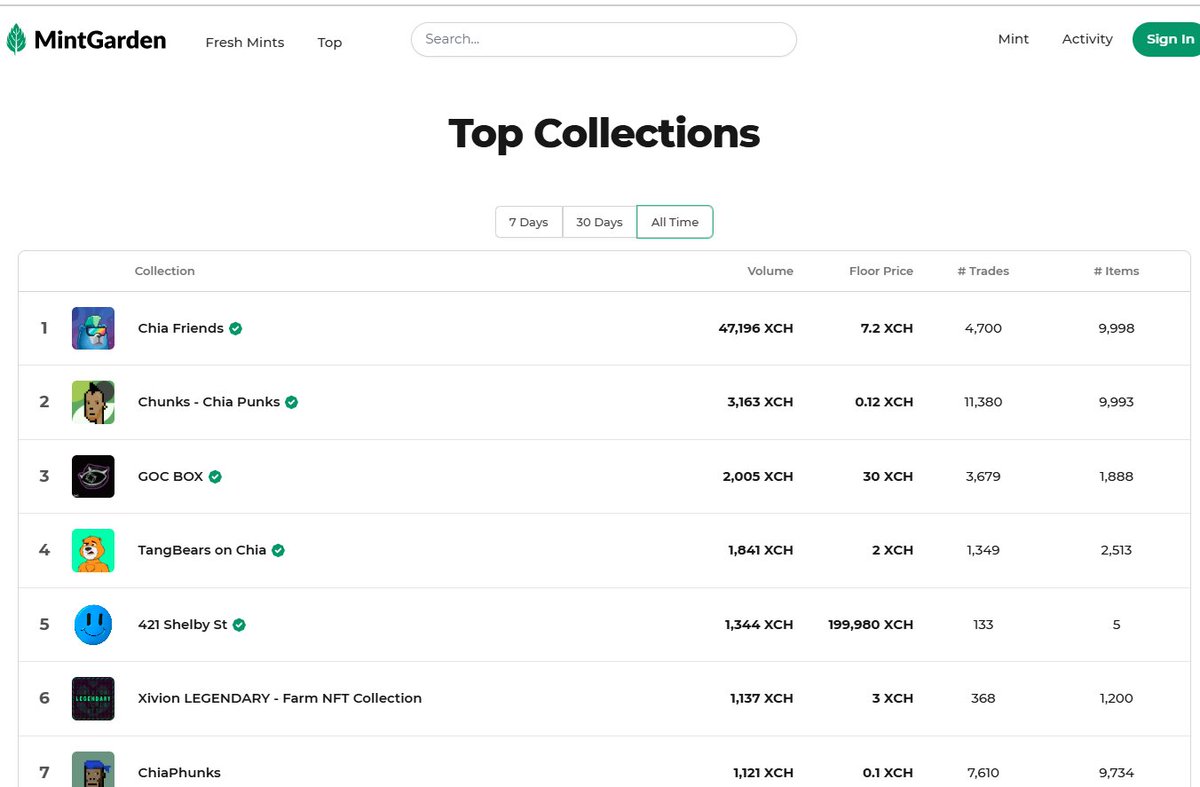Viewport: 1200px width, 787px height.
Task: Open the Chia Friends collection link
Action: point(181,328)
